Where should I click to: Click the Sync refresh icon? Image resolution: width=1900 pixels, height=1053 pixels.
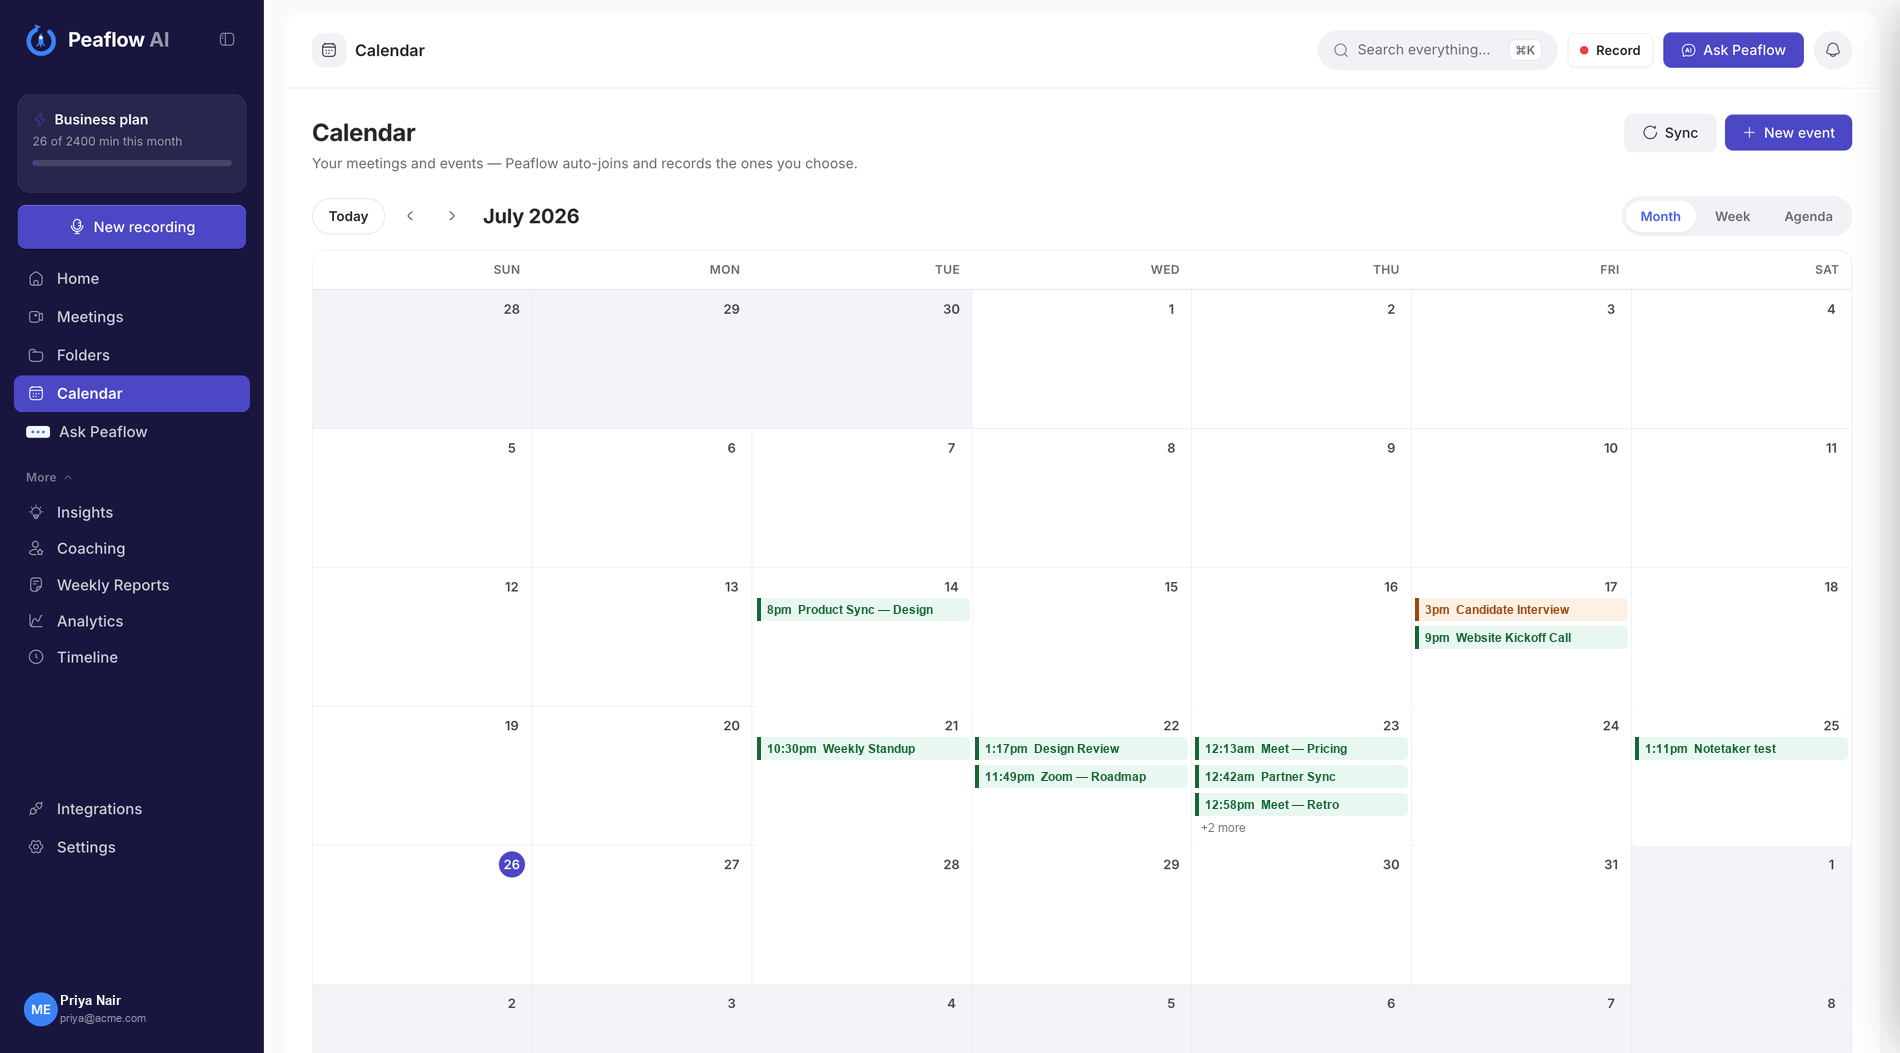tap(1650, 133)
